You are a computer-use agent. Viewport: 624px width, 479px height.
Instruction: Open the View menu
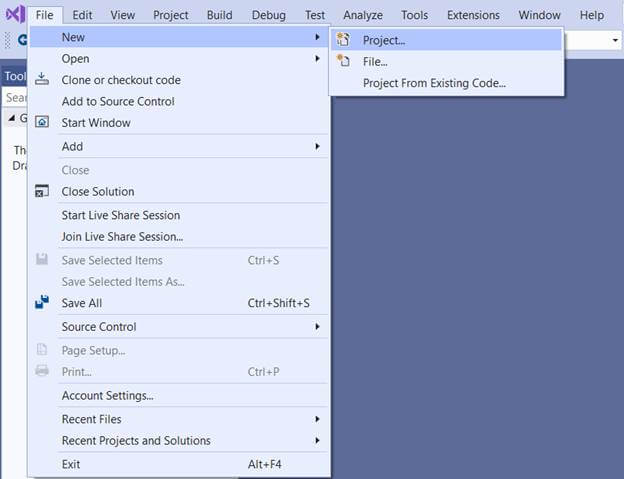tap(123, 15)
